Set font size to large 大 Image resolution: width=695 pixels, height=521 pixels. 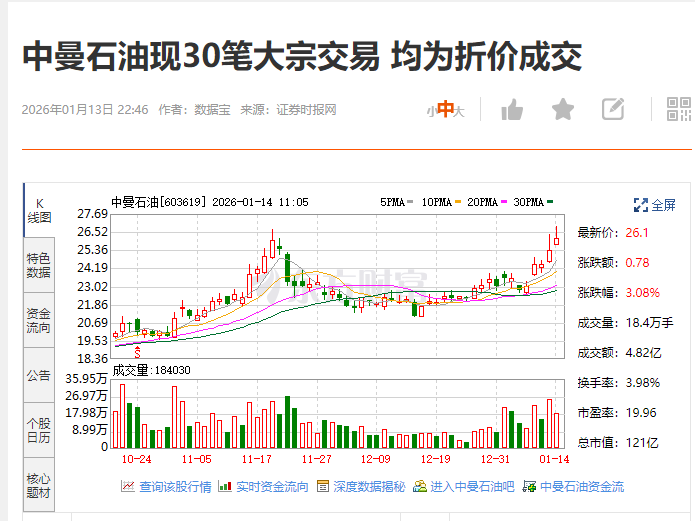click(459, 111)
